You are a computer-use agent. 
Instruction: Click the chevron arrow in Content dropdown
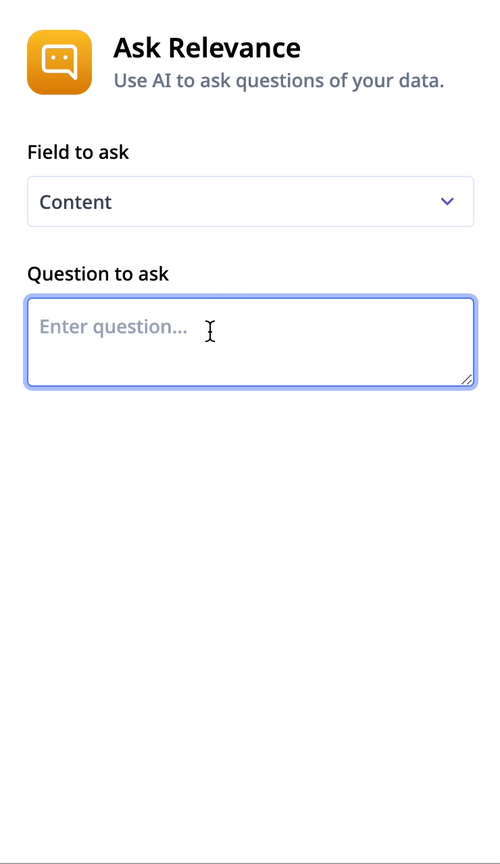tap(447, 202)
